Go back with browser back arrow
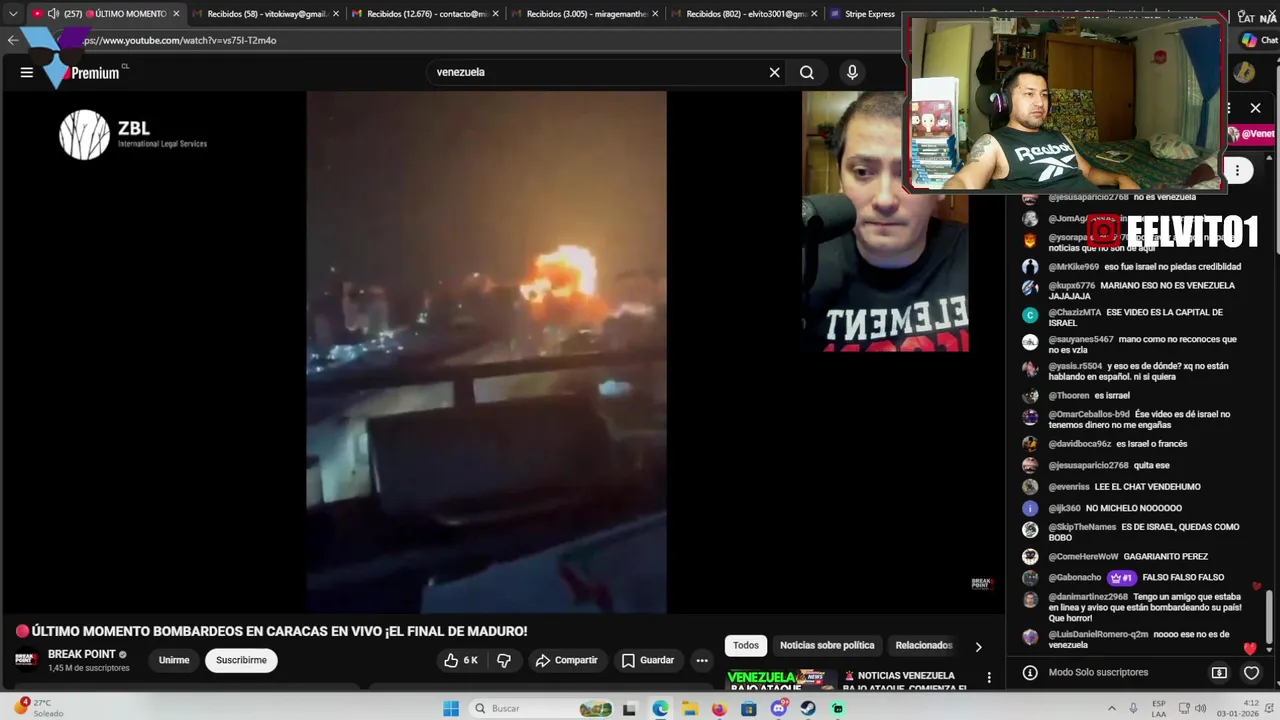1280x720 pixels. 12,40
